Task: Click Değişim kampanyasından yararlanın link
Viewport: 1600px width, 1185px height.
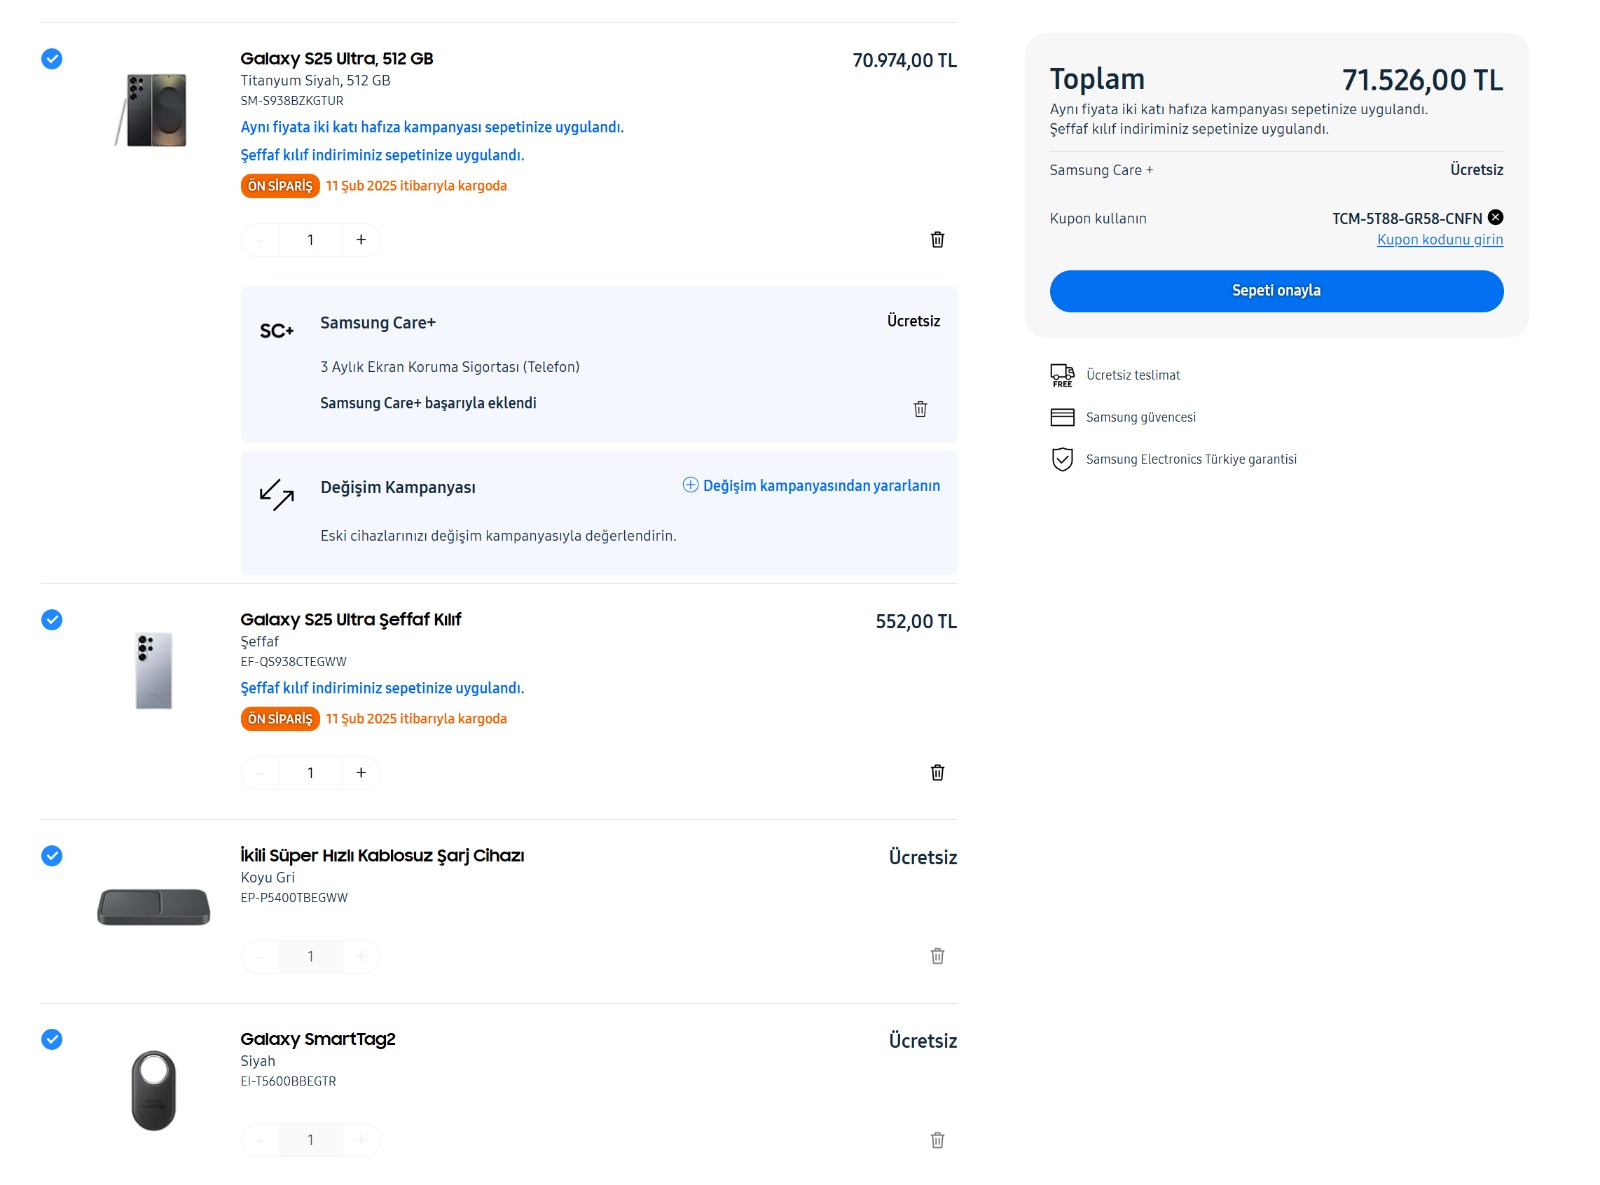Action: (820, 486)
